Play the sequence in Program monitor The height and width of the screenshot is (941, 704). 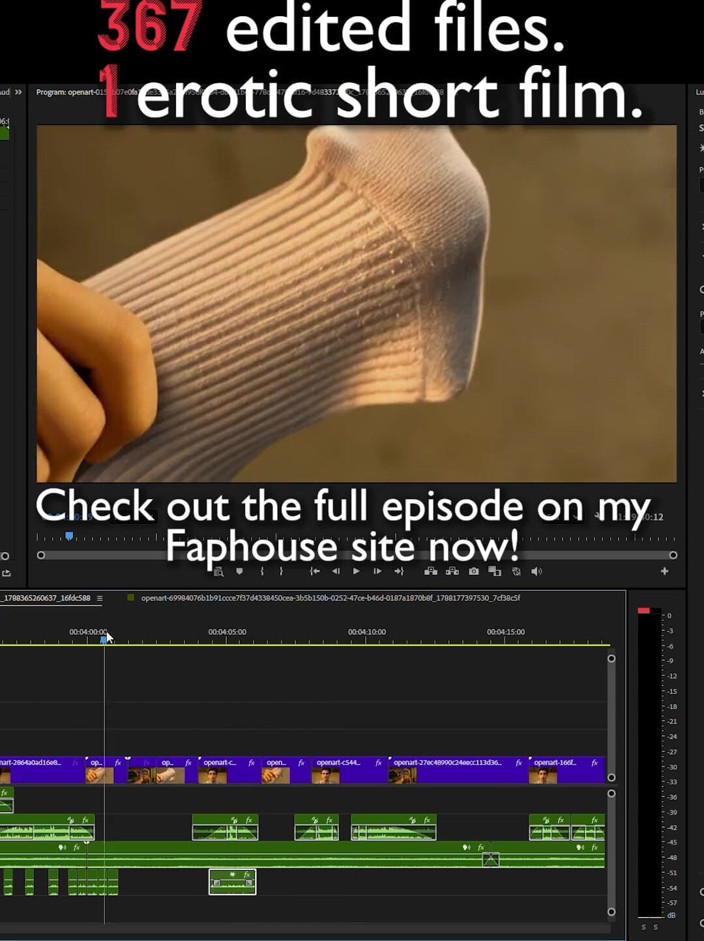[x=357, y=571]
